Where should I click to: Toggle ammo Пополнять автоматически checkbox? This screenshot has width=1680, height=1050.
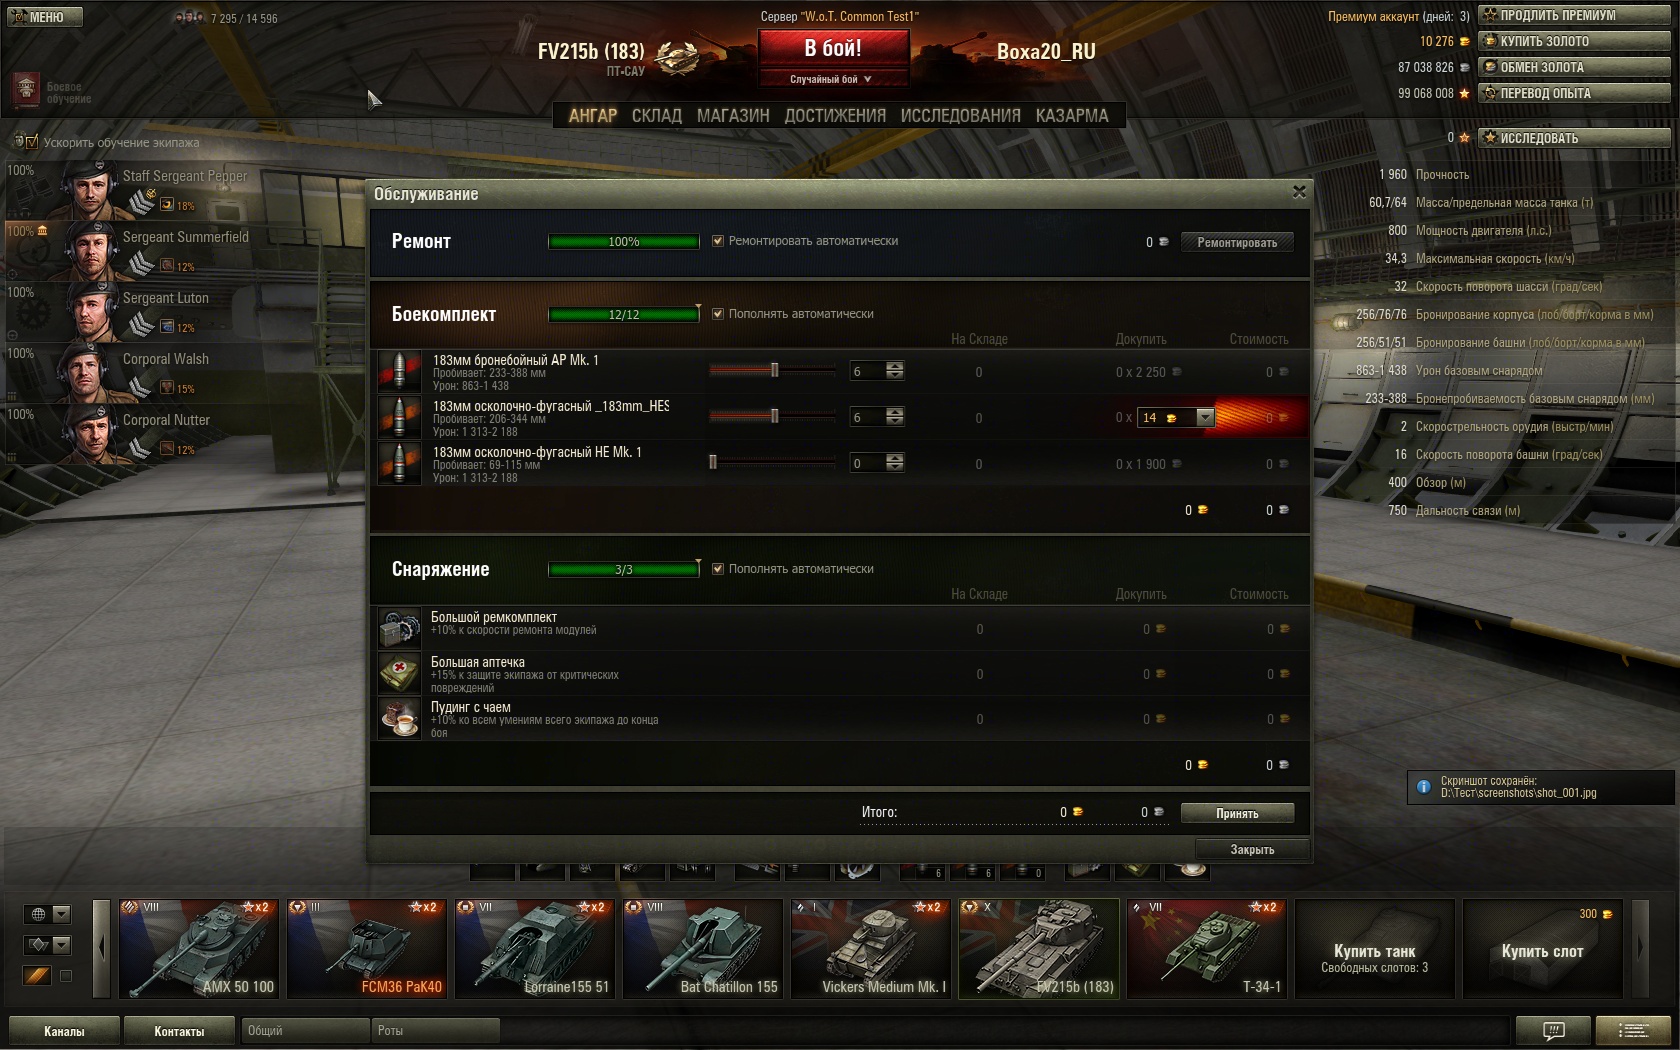tap(717, 314)
